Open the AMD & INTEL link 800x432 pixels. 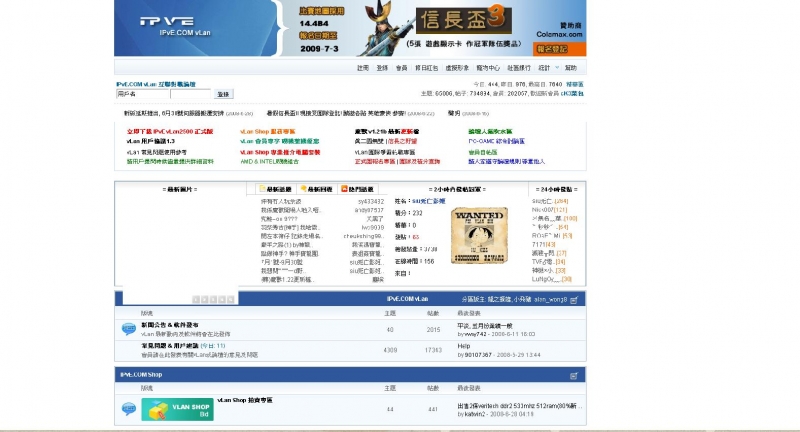tap(269, 162)
